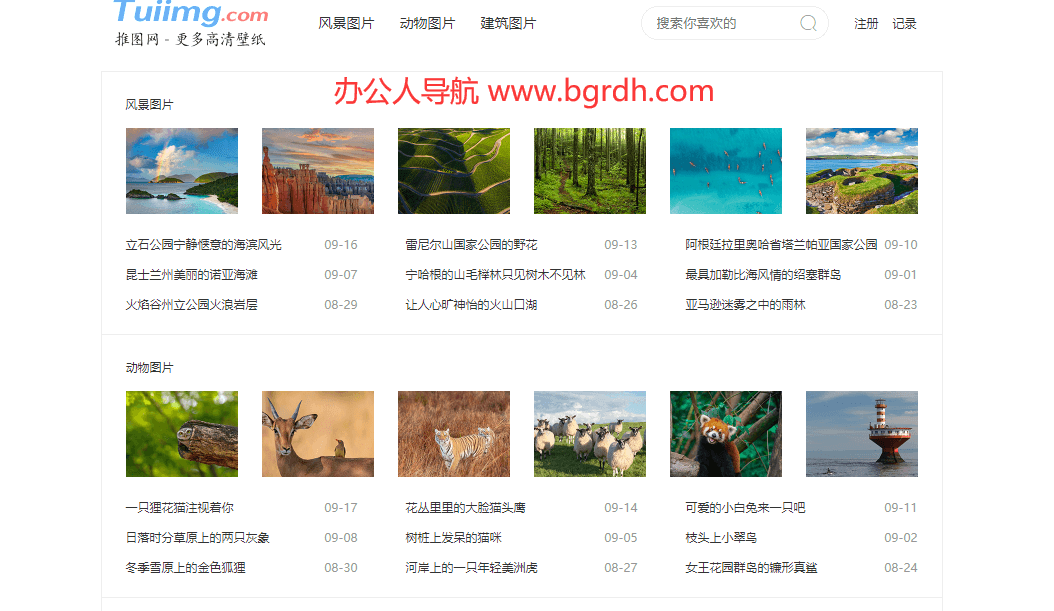Open the 动物图片 navigation menu item
Screen dimensions: 1054x611
coord(427,22)
